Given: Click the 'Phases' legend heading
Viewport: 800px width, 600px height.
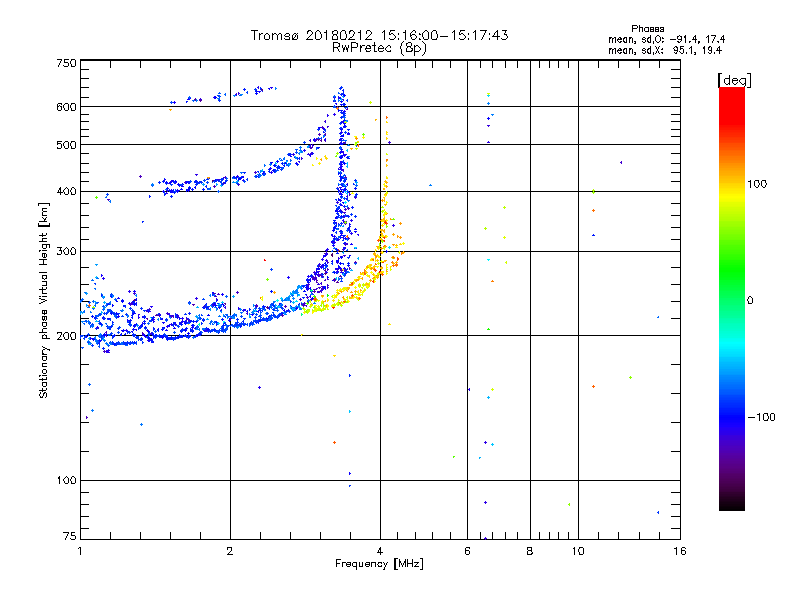Looking at the screenshot, I should (x=647, y=29).
